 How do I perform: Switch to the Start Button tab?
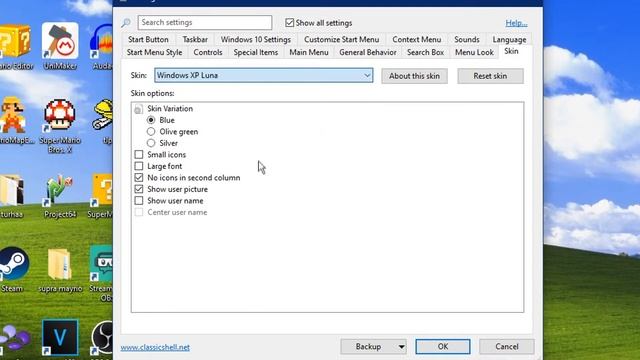coord(148,40)
